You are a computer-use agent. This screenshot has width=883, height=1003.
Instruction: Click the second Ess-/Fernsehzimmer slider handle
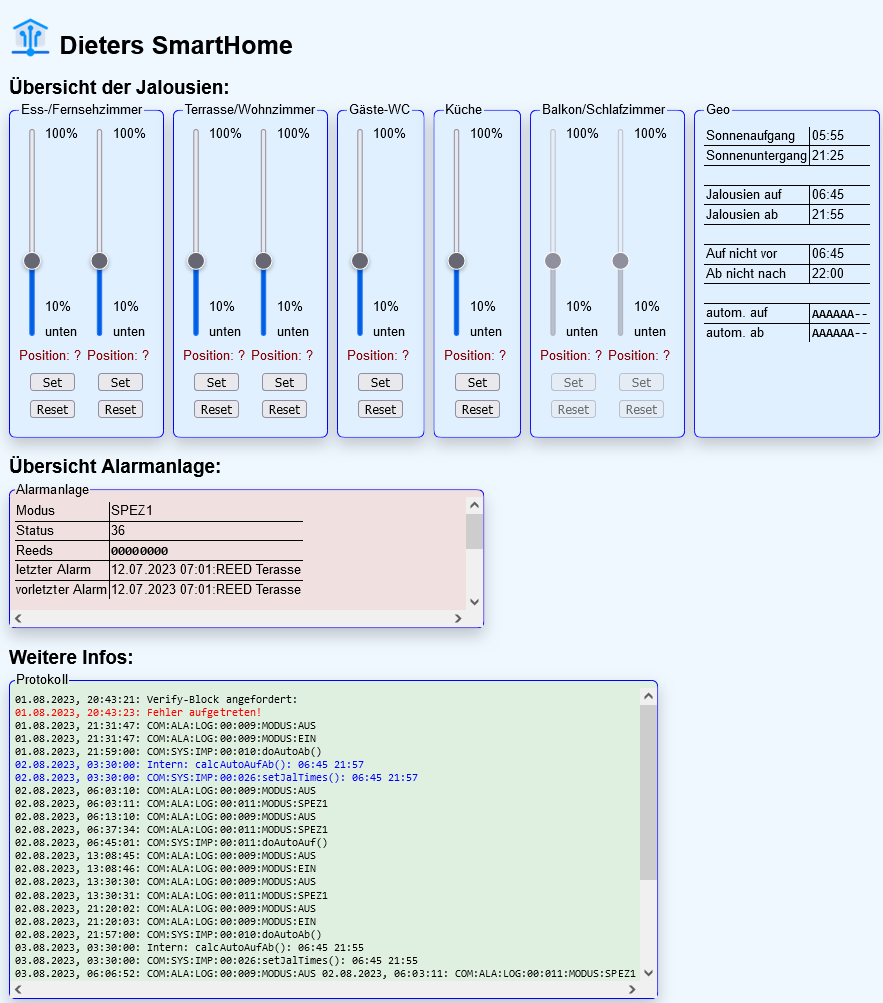click(100, 261)
